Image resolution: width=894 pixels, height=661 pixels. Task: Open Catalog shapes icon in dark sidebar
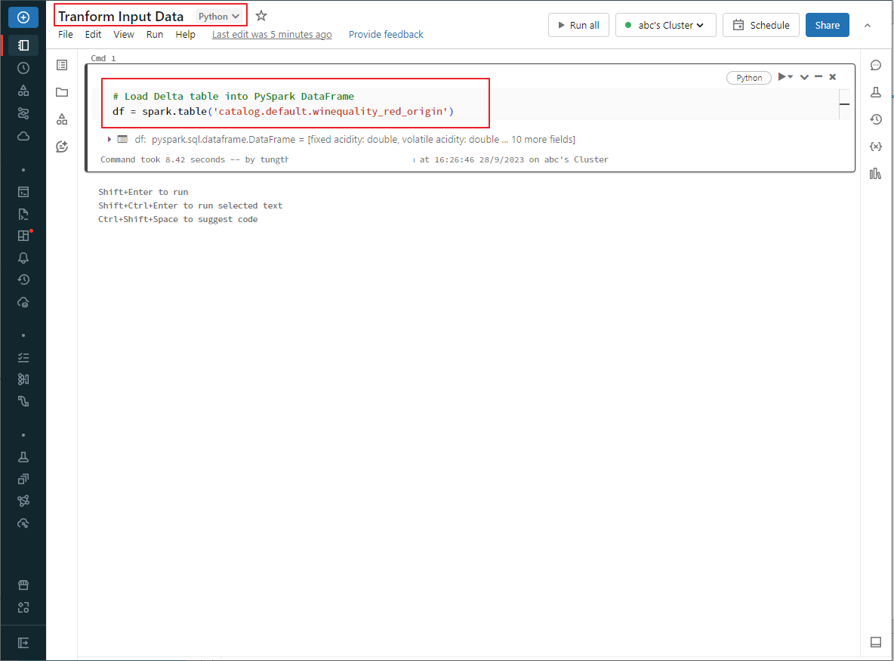point(23,91)
